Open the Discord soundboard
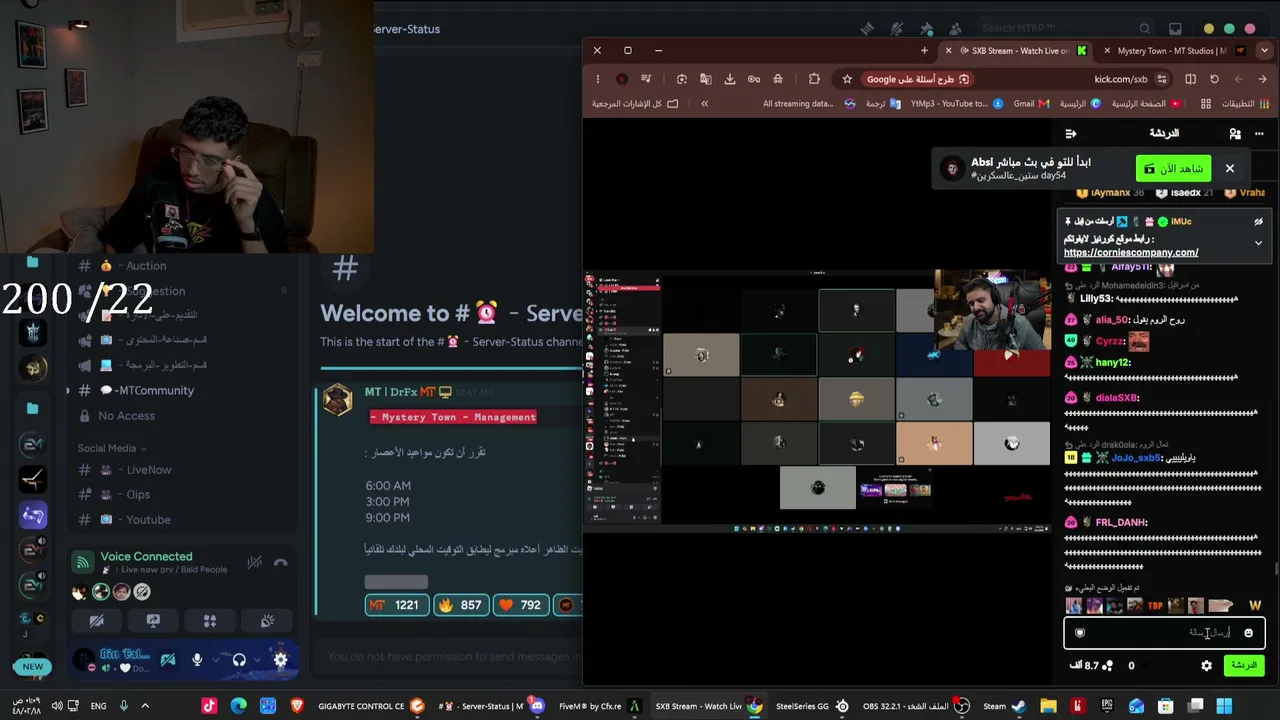The height and width of the screenshot is (720, 1280). tap(267, 621)
